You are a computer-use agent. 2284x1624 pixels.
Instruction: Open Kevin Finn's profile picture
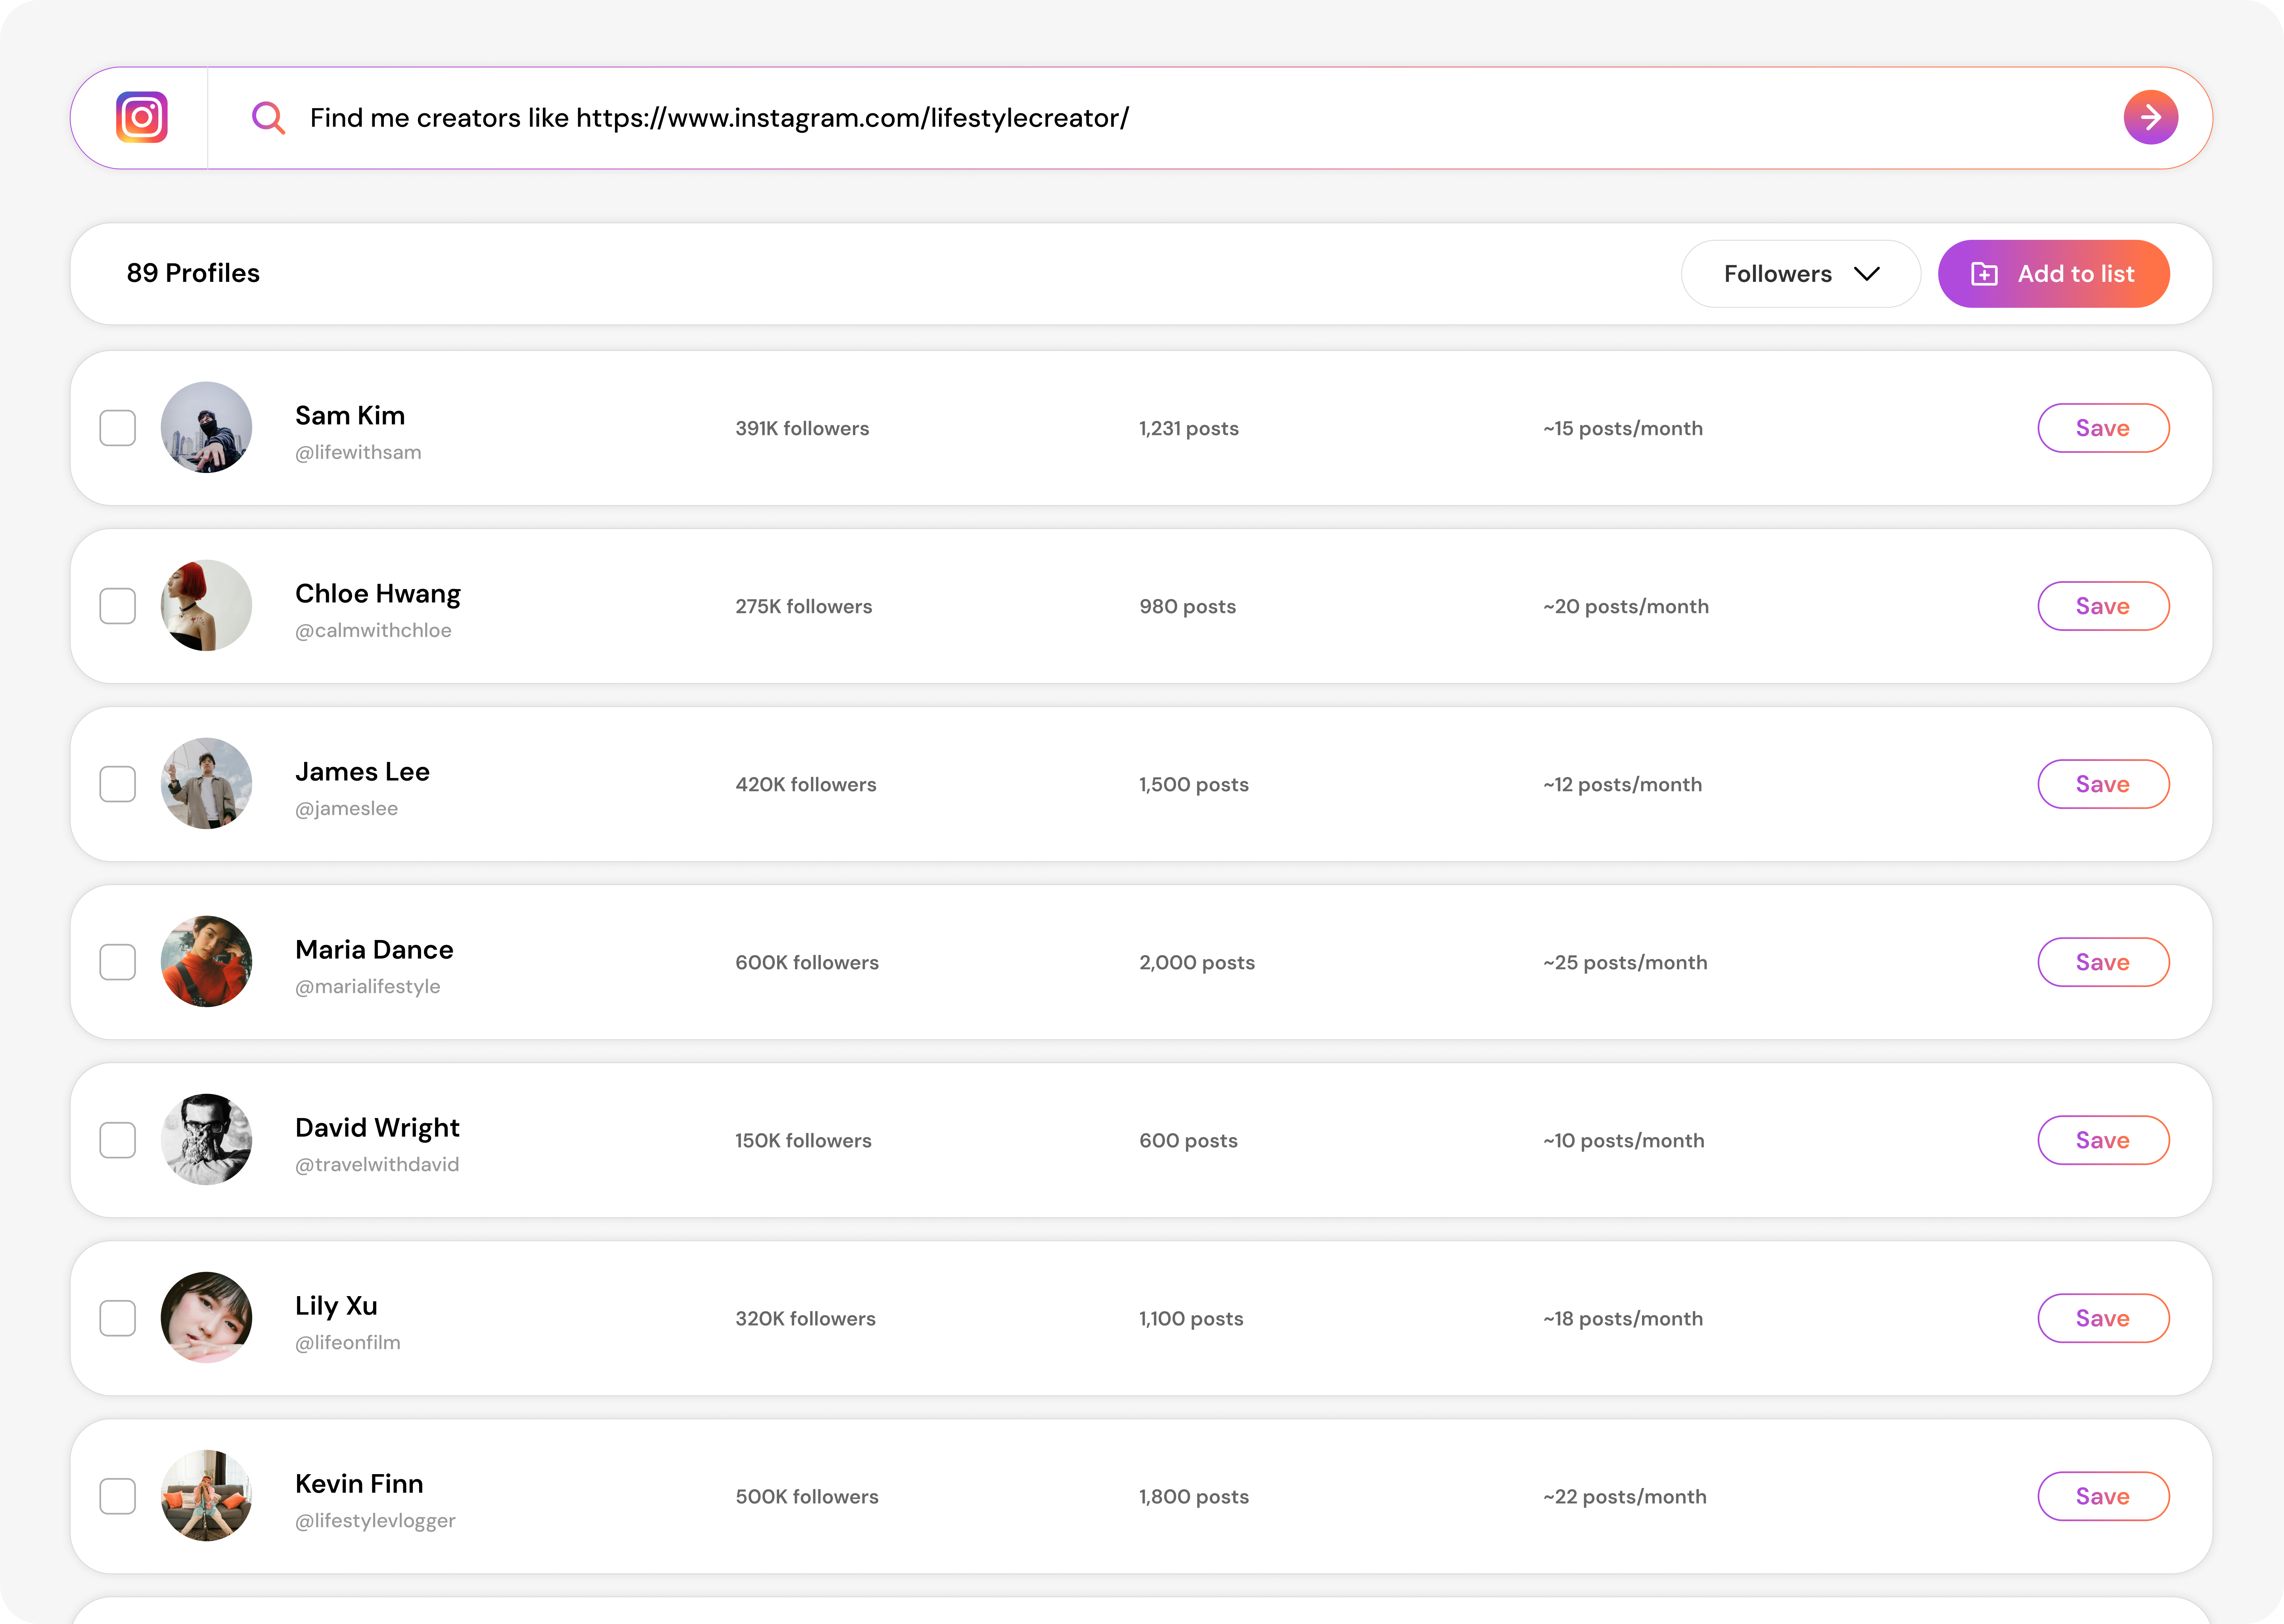click(x=206, y=1496)
